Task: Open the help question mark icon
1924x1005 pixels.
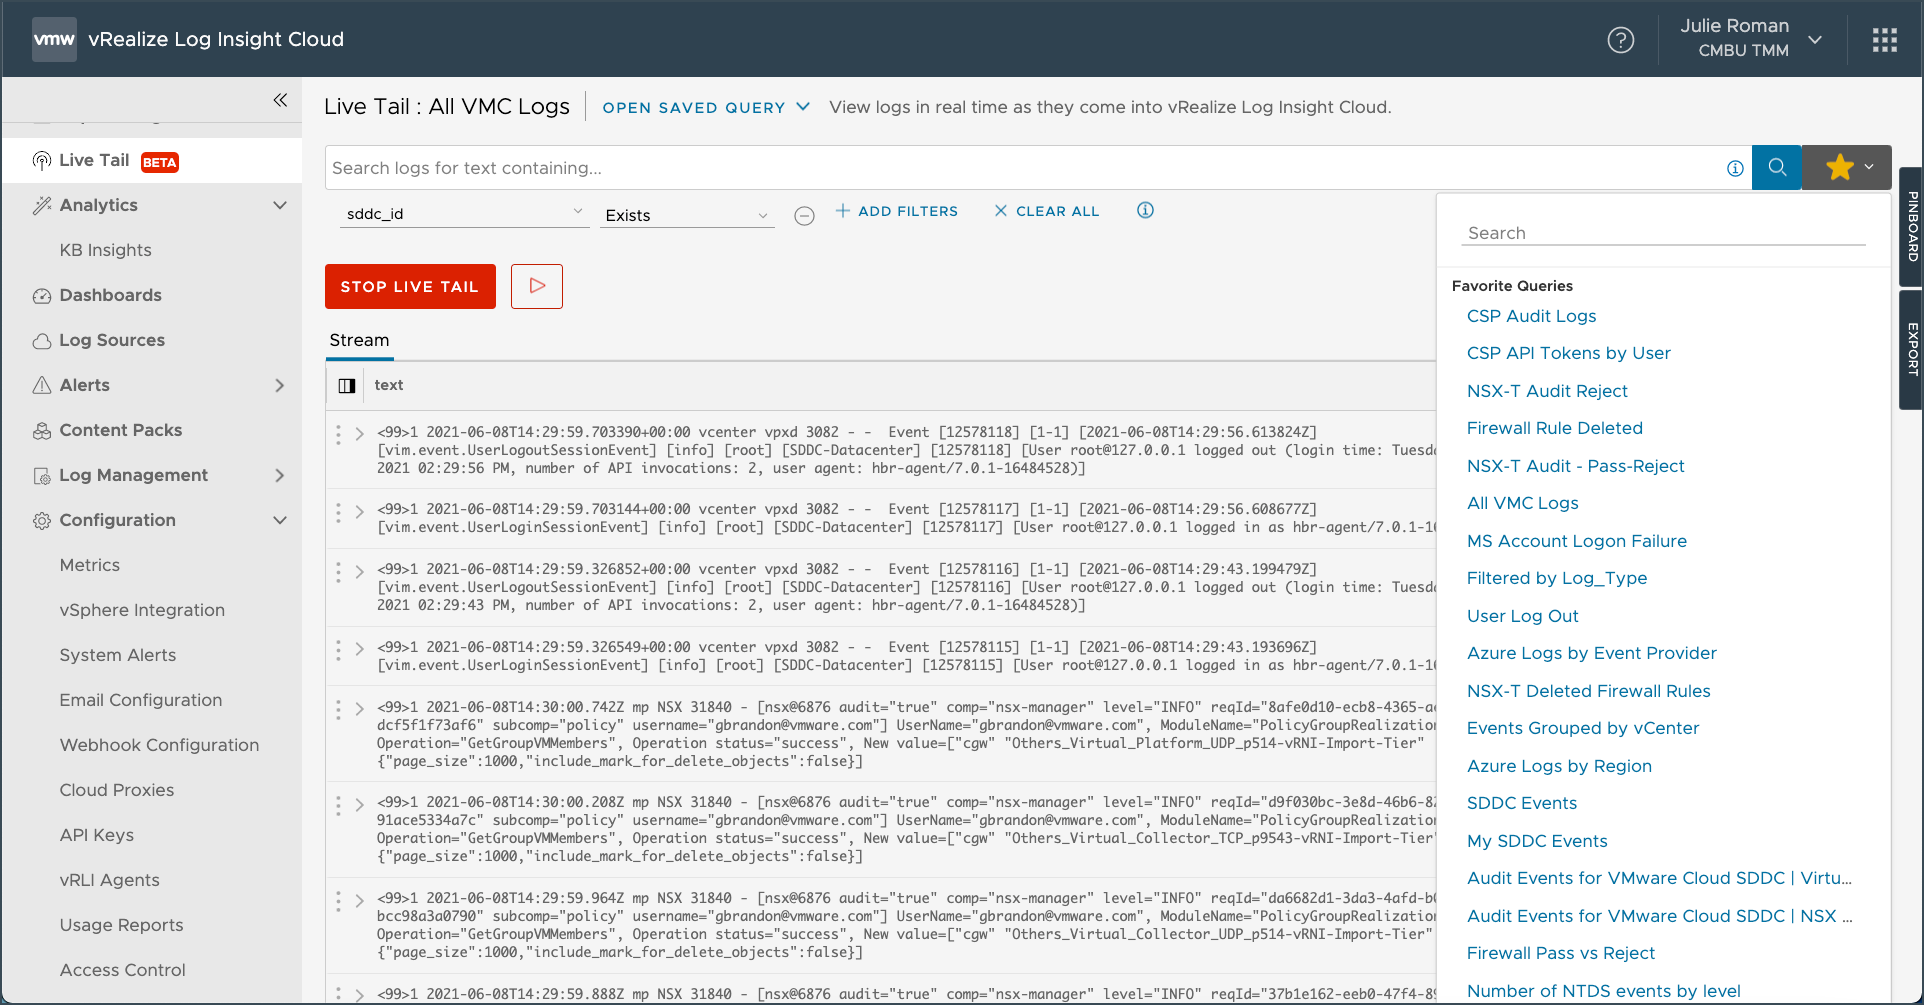Action: pos(1620,40)
